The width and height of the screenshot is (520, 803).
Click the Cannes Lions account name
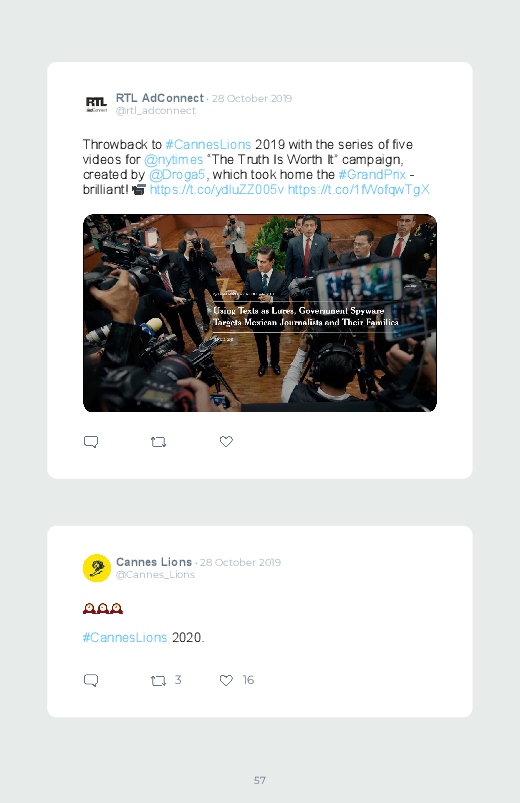(154, 562)
